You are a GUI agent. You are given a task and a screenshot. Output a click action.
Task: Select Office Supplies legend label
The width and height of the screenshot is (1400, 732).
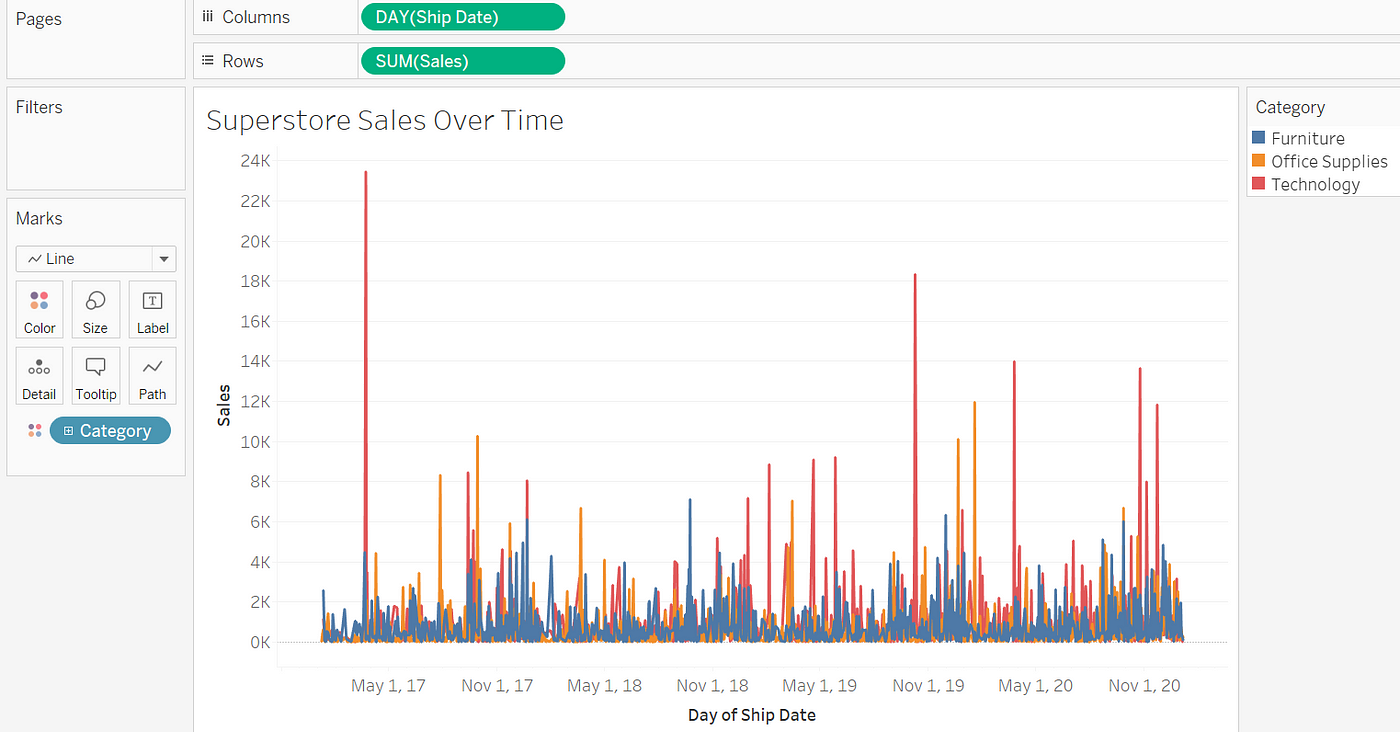pyautogui.click(x=1329, y=161)
